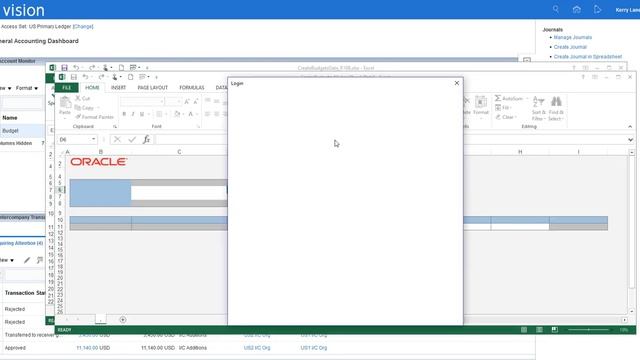This screenshot has height=360, width=640.
Task: Toggle Italic formatting
Action: [133, 114]
